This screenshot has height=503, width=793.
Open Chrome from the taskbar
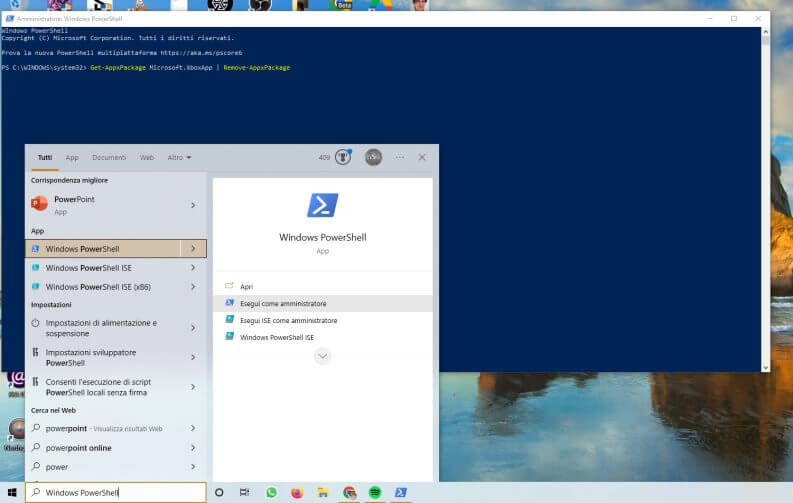(x=349, y=492)
